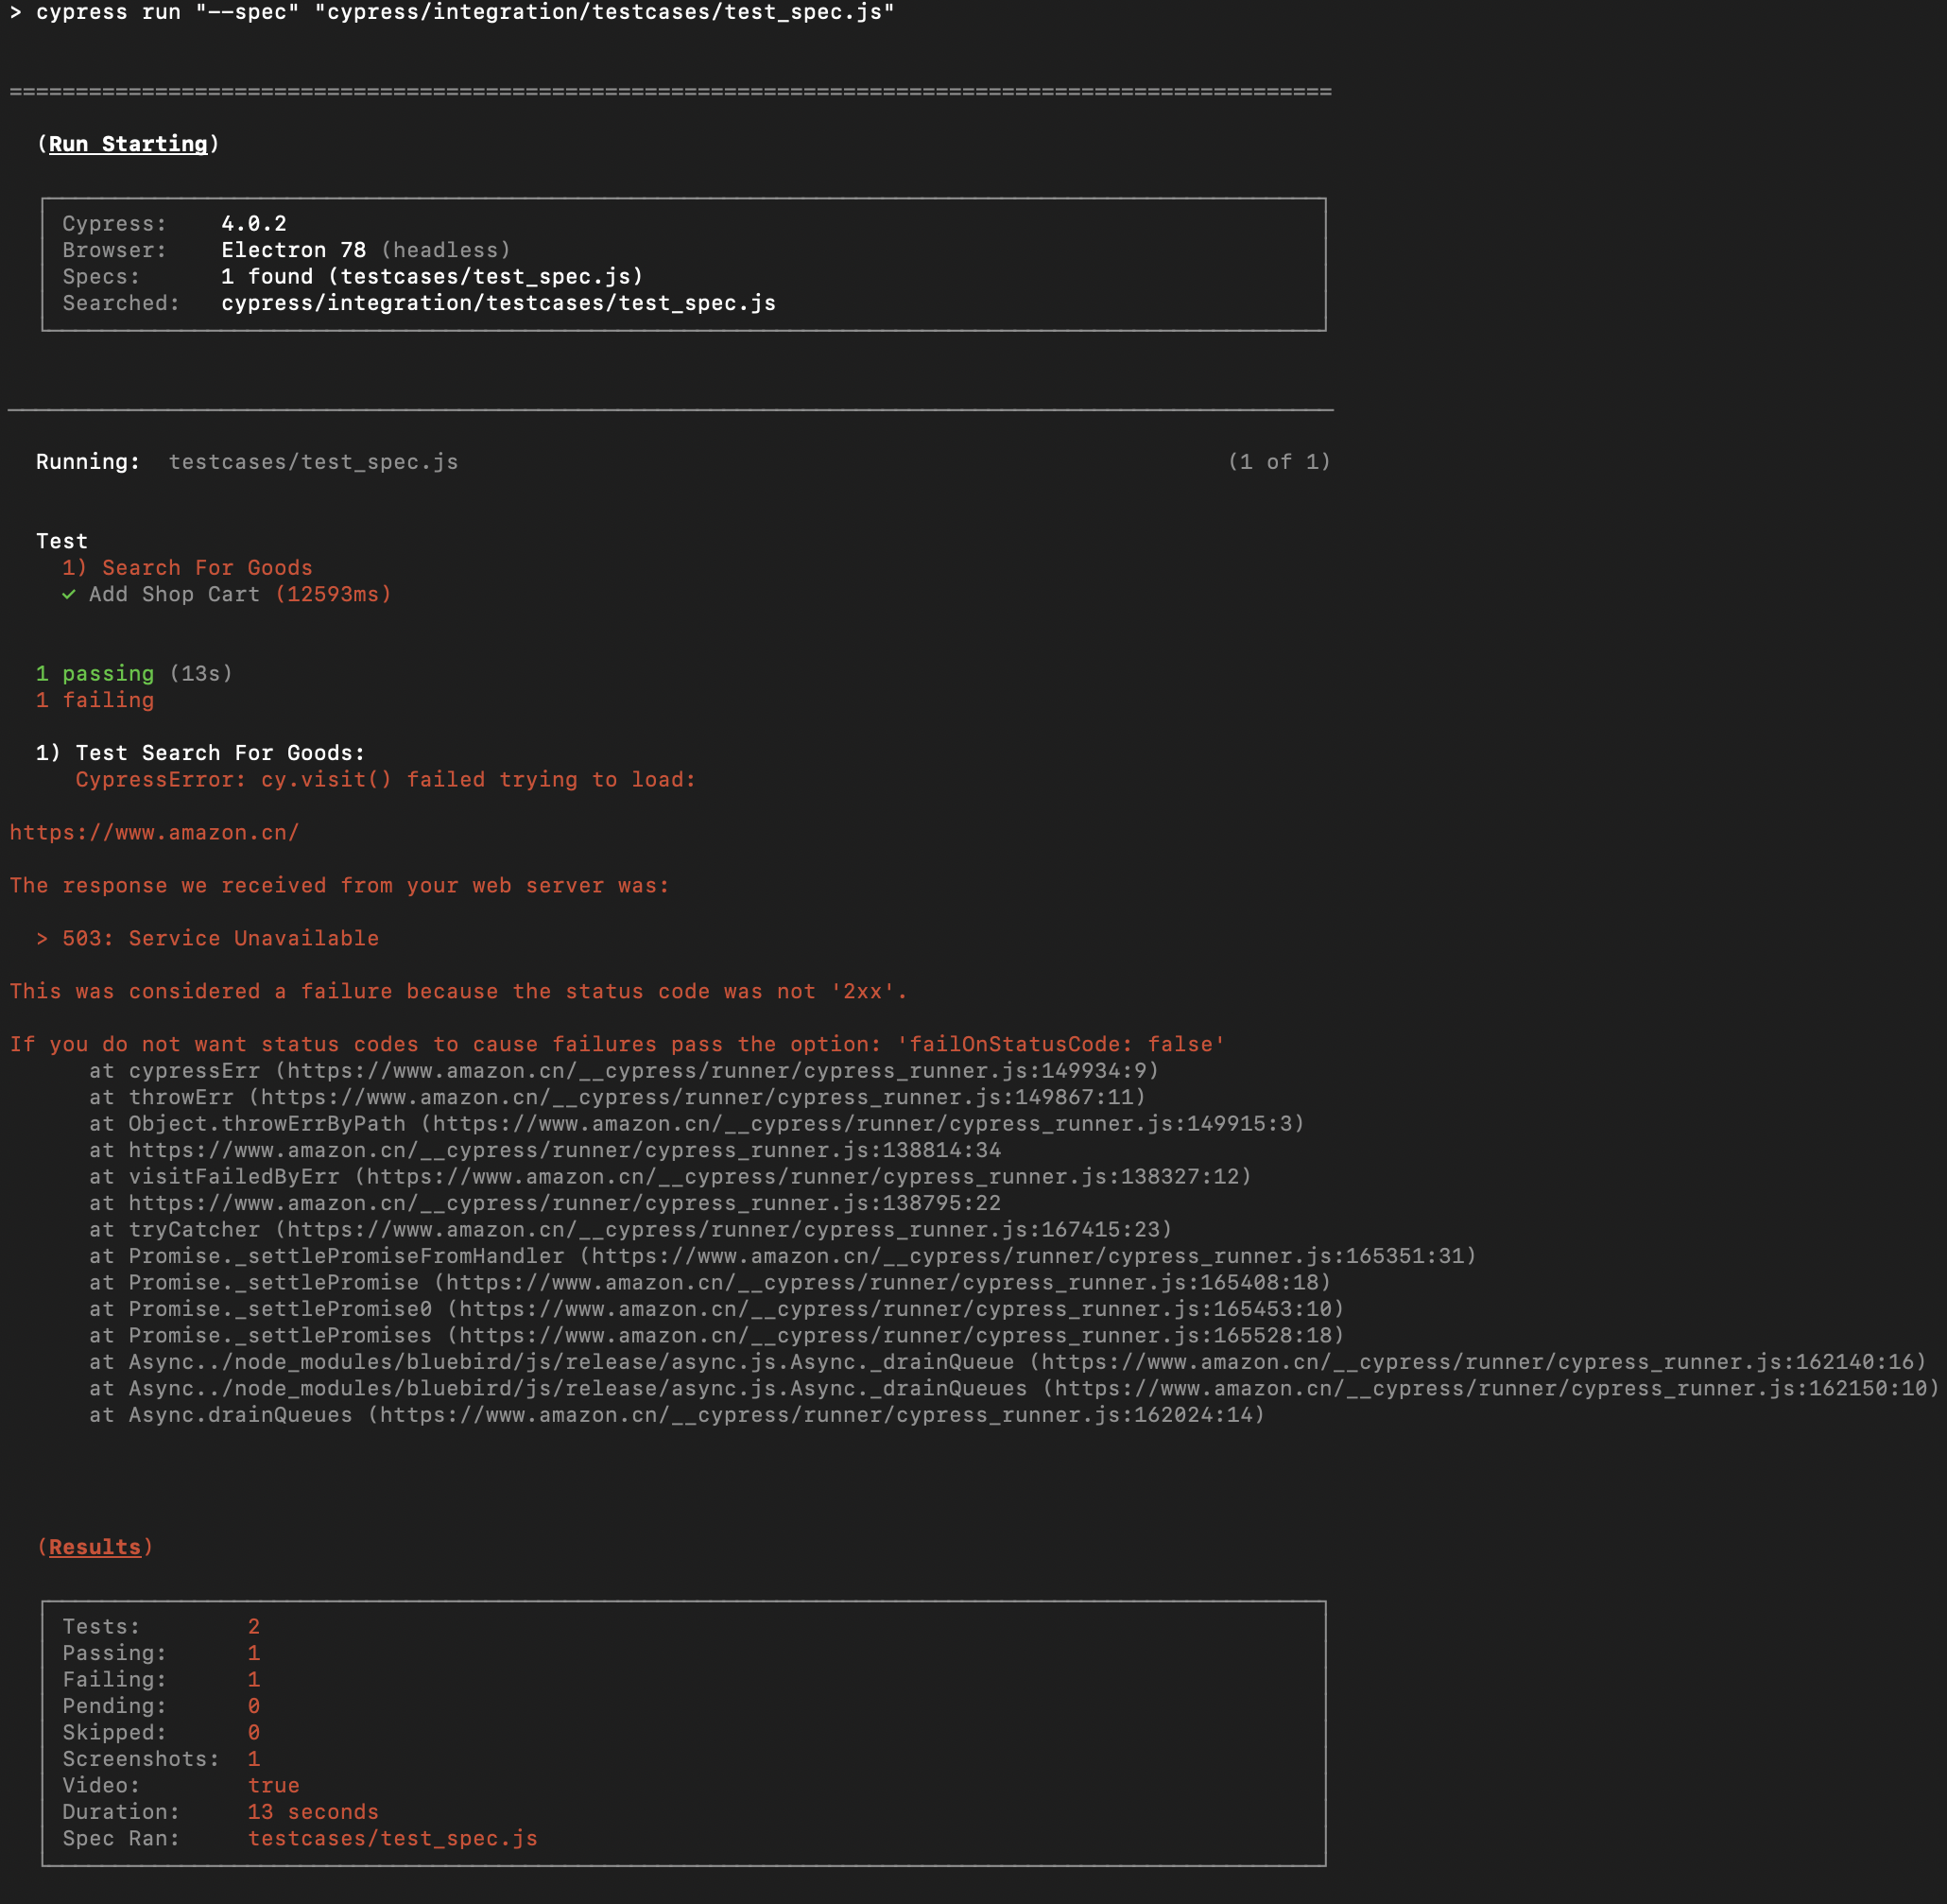Click the '503: Service Unavailable' line
The width and height of the screenshot is (1947, 1904).
[x=220, y=939]
